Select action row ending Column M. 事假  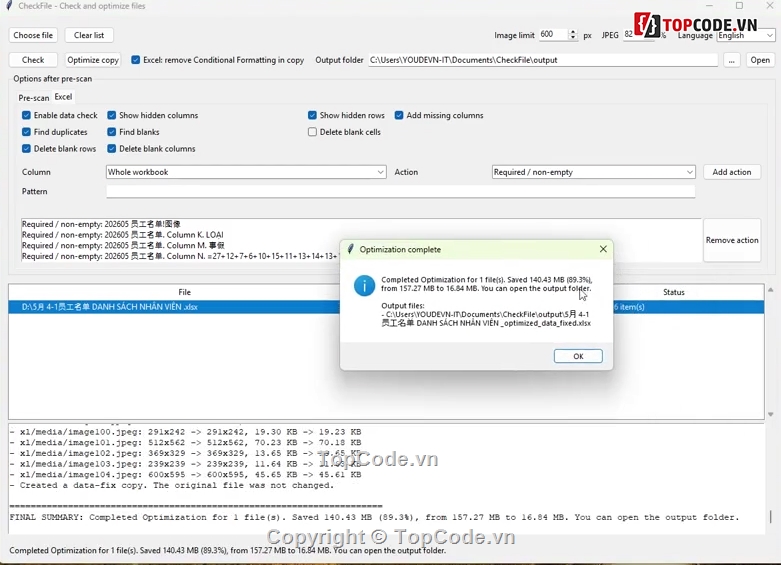(123, 246)
